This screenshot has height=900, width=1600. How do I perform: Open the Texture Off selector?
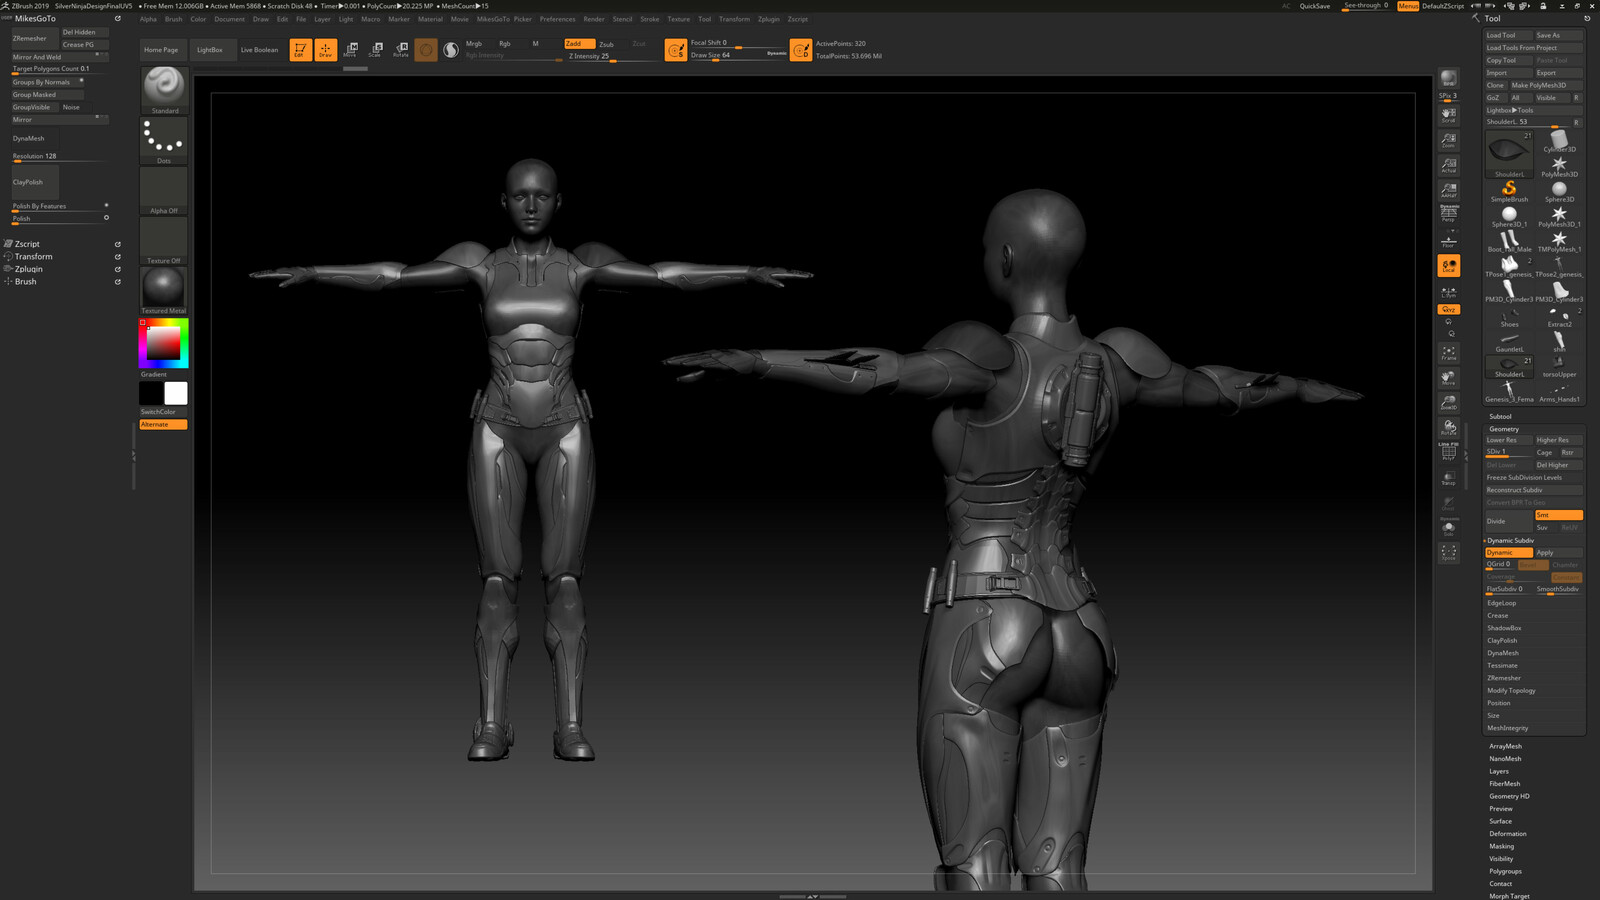164,241
